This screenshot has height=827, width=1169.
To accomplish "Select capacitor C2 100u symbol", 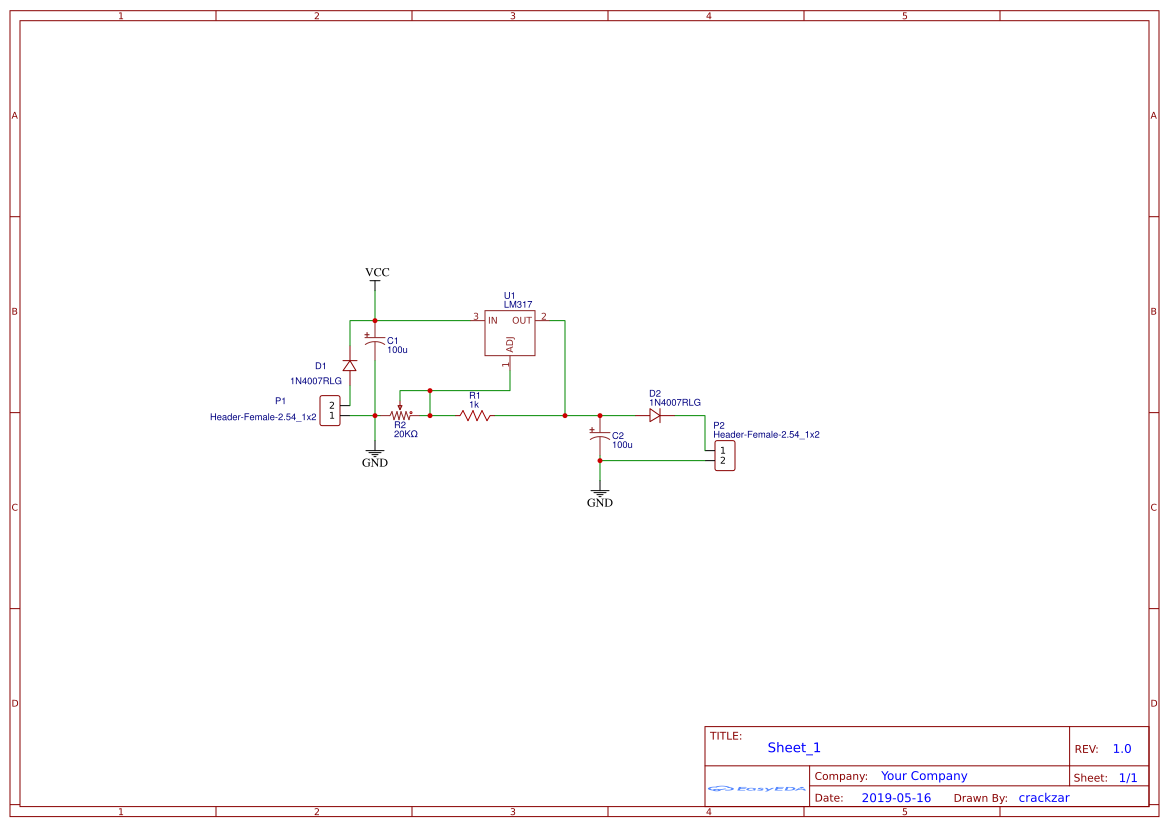I will point(601,438).
